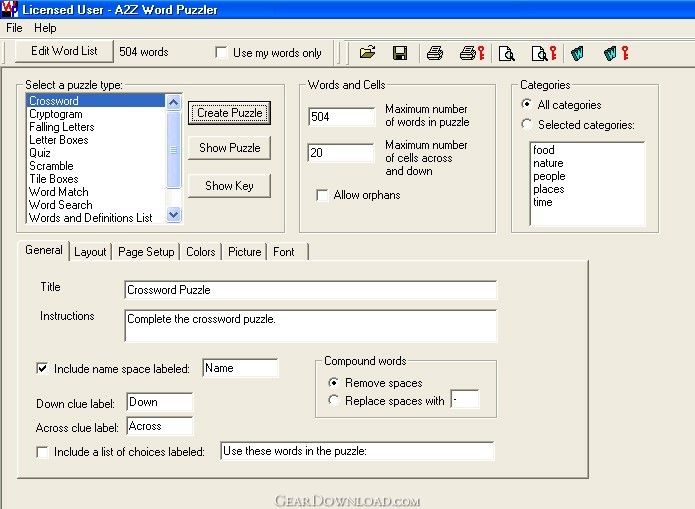The width and height of the screenshot is (695, 509).
Task: Select Quiz puzzle type
Action: coord(96,153)
